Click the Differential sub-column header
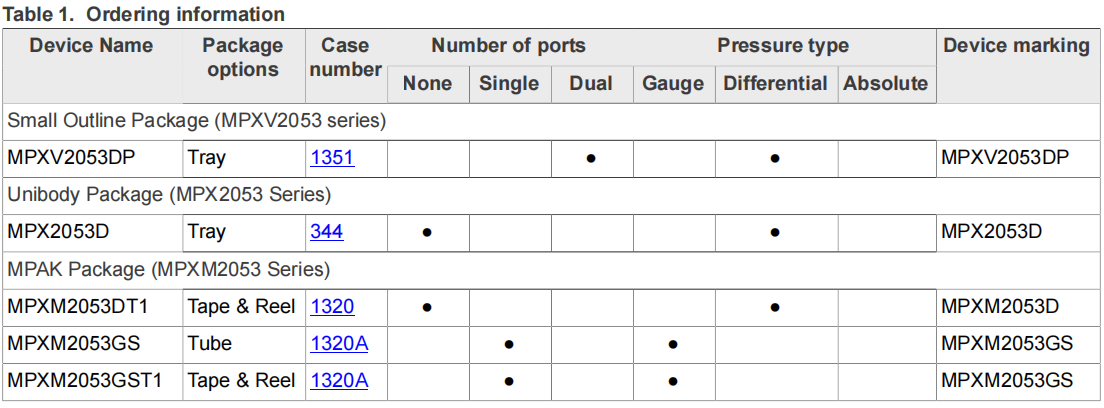Image resolution: width=1104 pixels, height=408 pixels. click(775, 84)
